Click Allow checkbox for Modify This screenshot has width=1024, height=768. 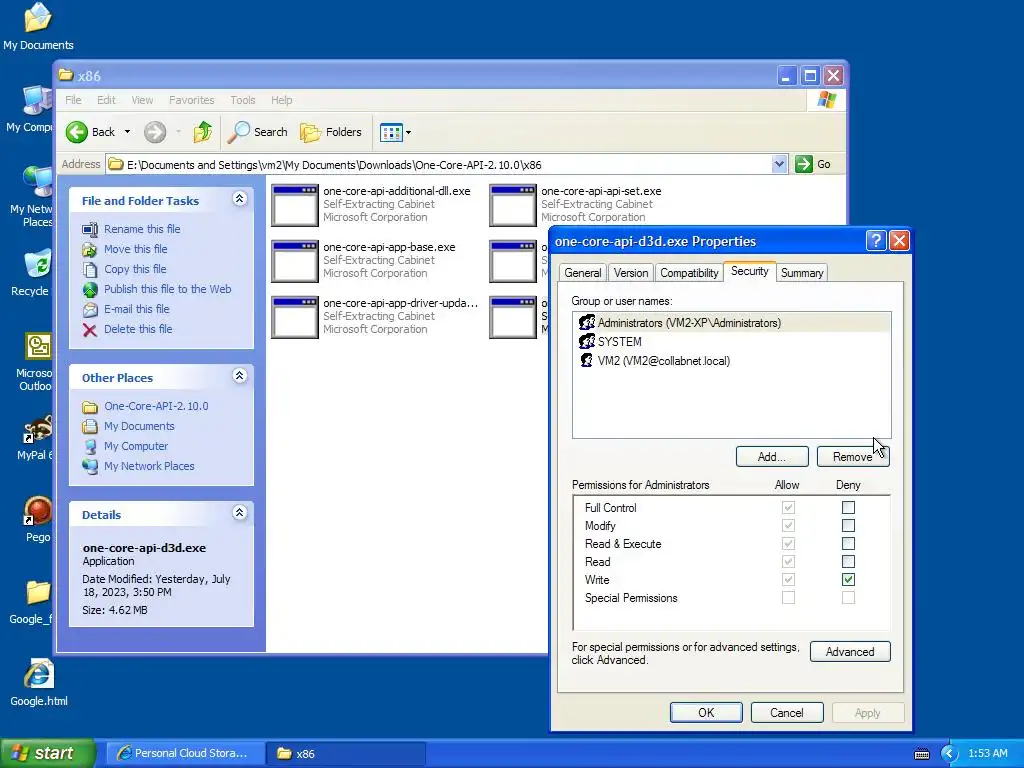click(x=788, y=526)
